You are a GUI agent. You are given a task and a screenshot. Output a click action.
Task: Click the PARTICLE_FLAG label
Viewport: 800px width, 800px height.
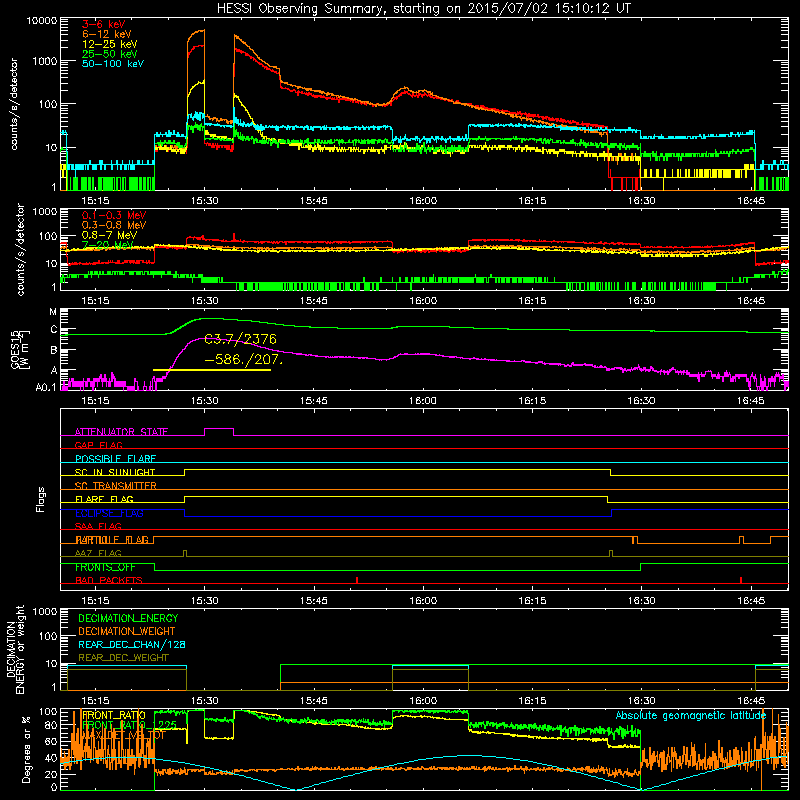click(x=112, y=540)
